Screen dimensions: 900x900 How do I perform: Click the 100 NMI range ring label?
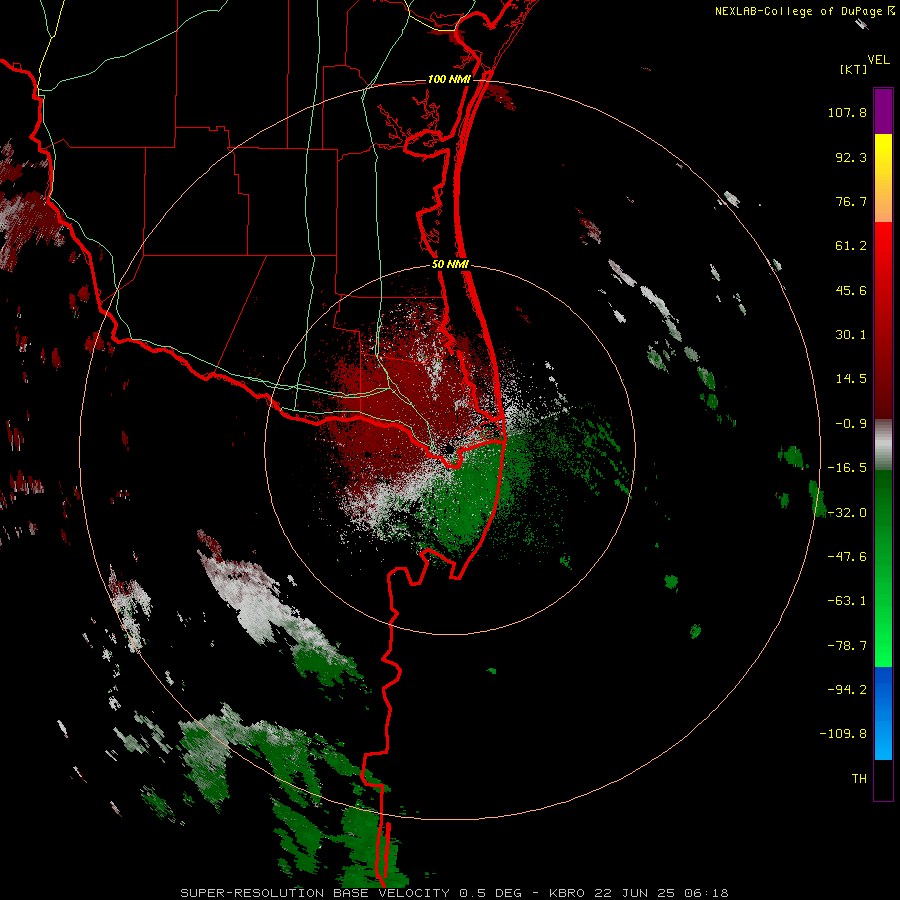(449, 79)
